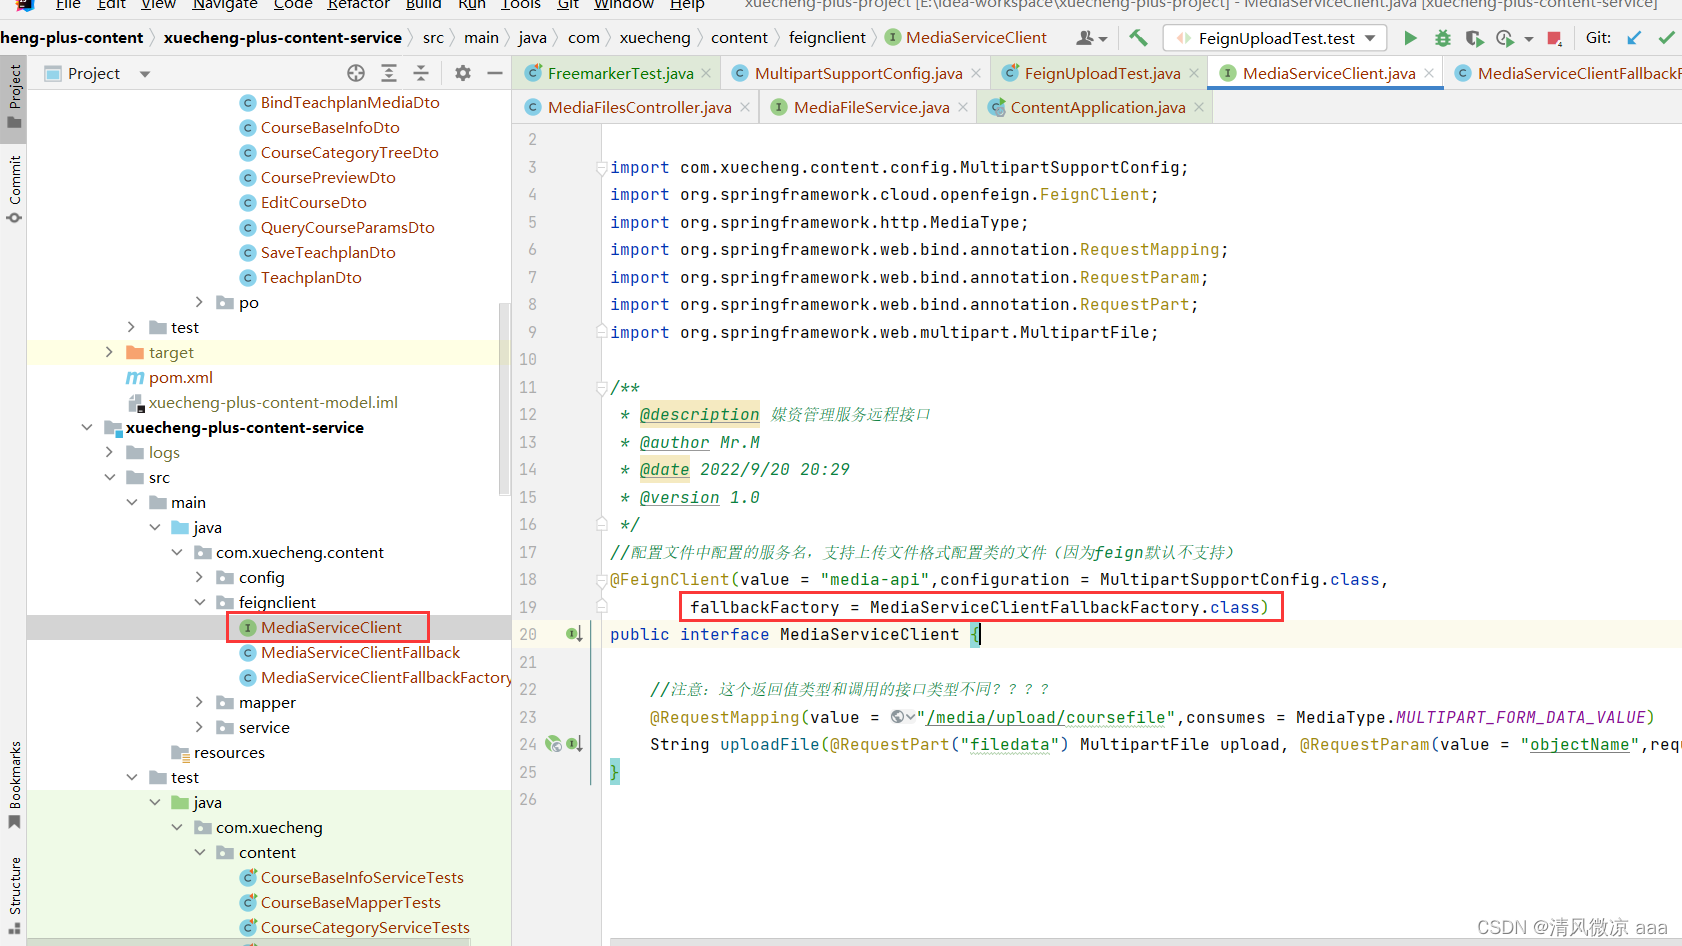Collapse the Javadoc fold marker at line 11
Screen dimensions: 1682x946
tap(601, 387)
